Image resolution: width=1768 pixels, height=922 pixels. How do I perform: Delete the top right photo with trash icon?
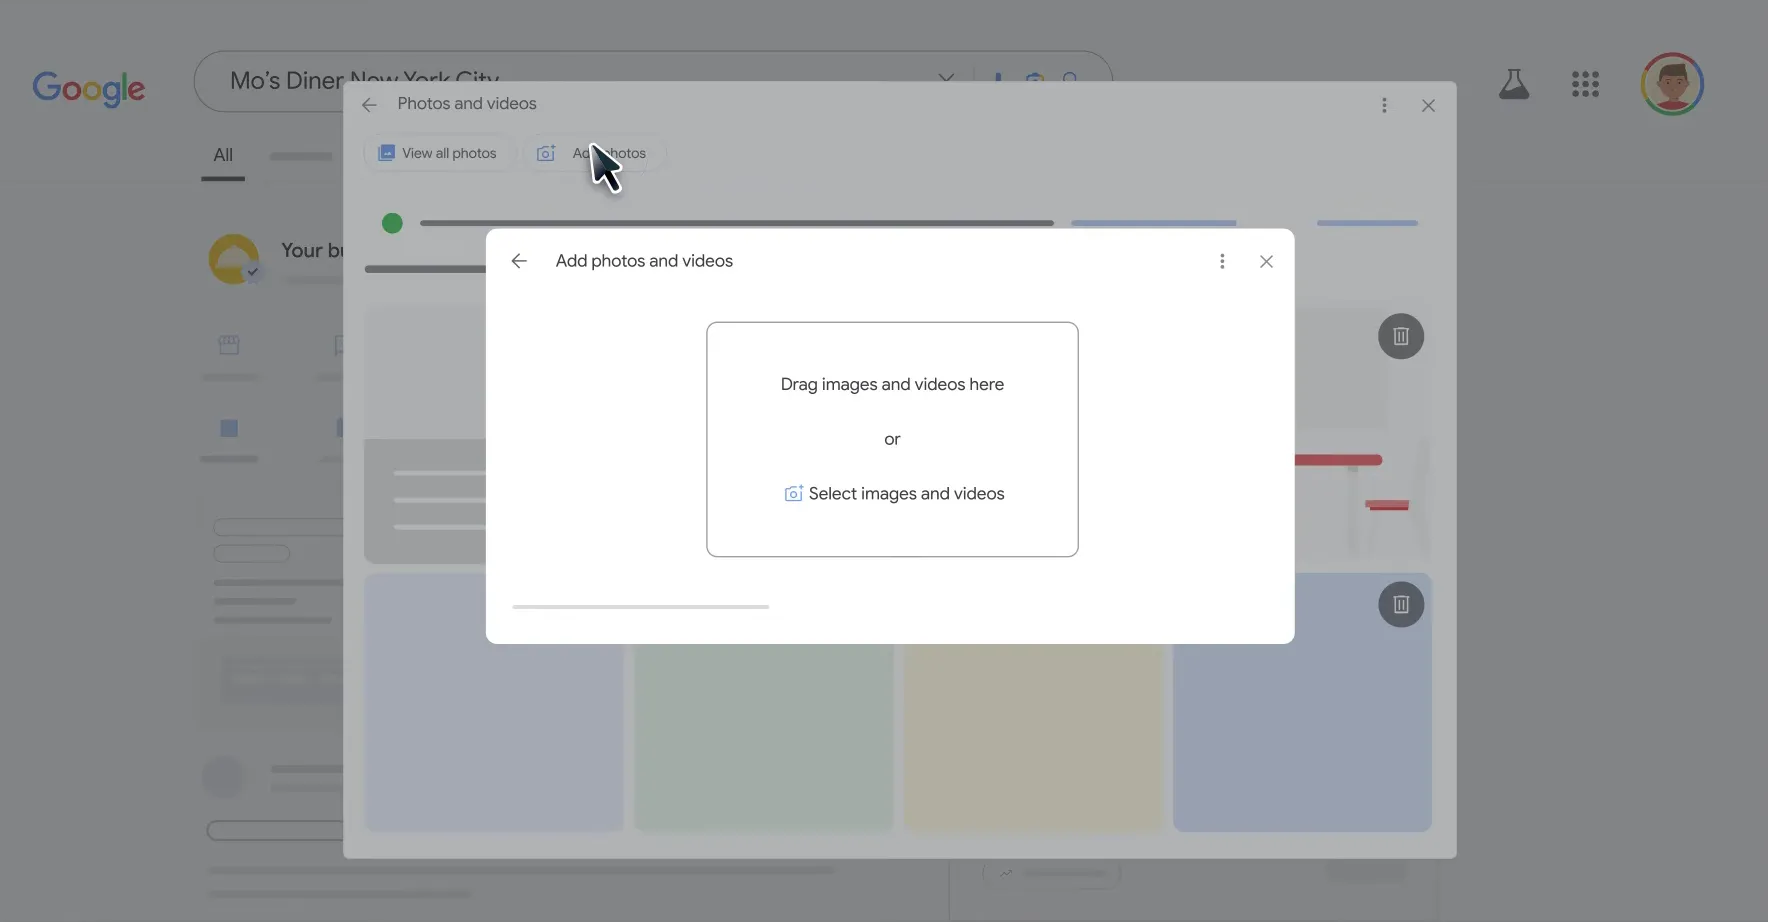(x=1400, y=336)
